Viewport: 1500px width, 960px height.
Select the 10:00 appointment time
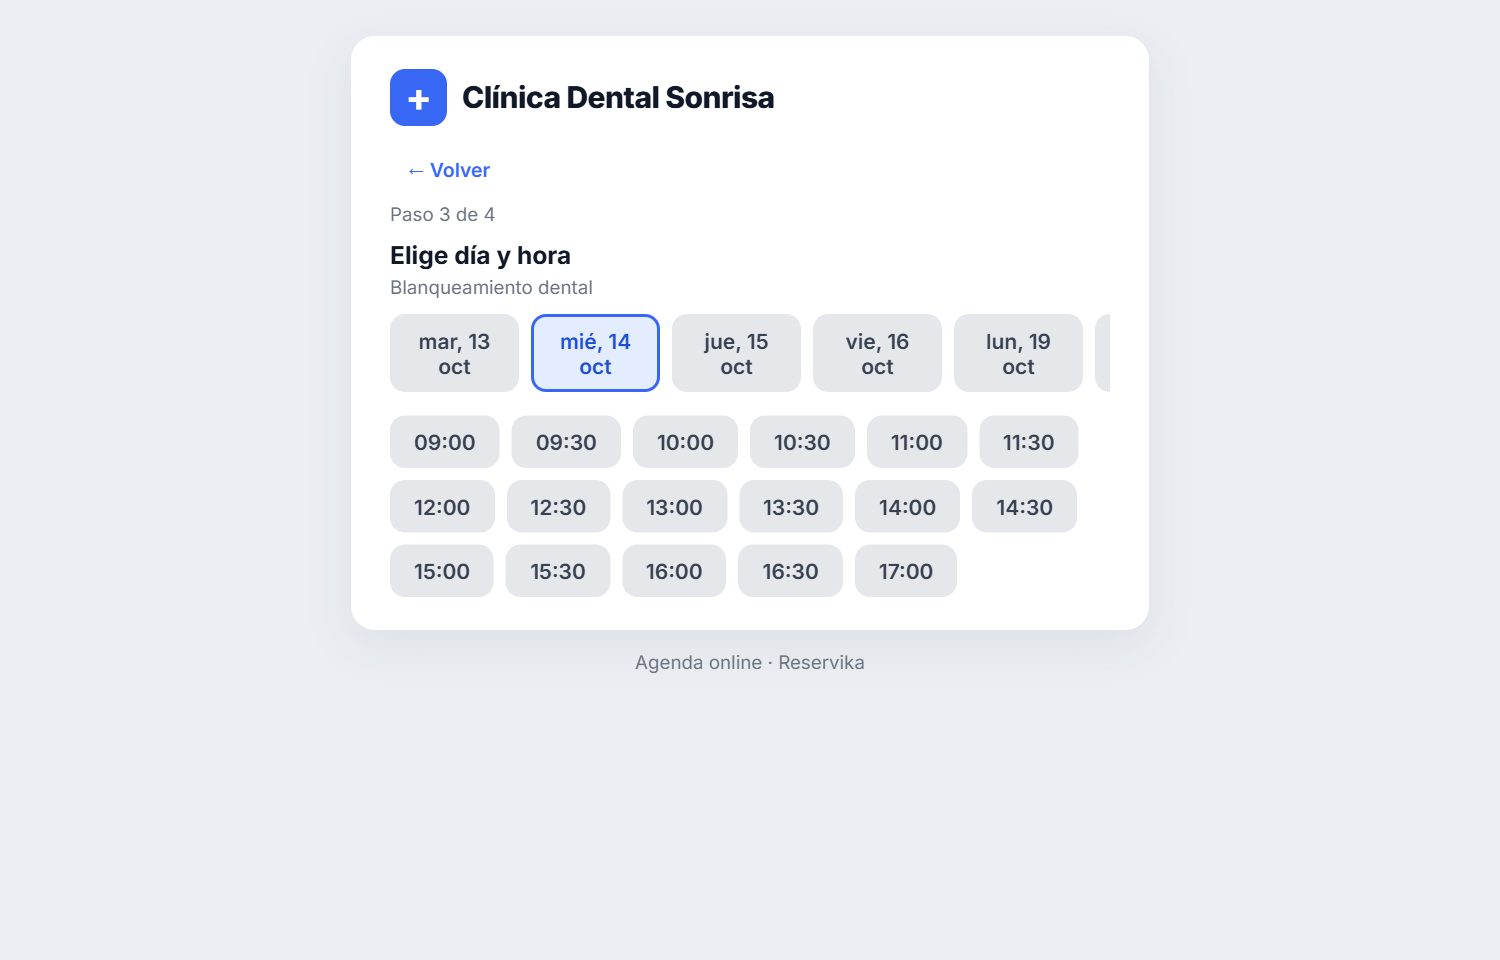[685, 442]
